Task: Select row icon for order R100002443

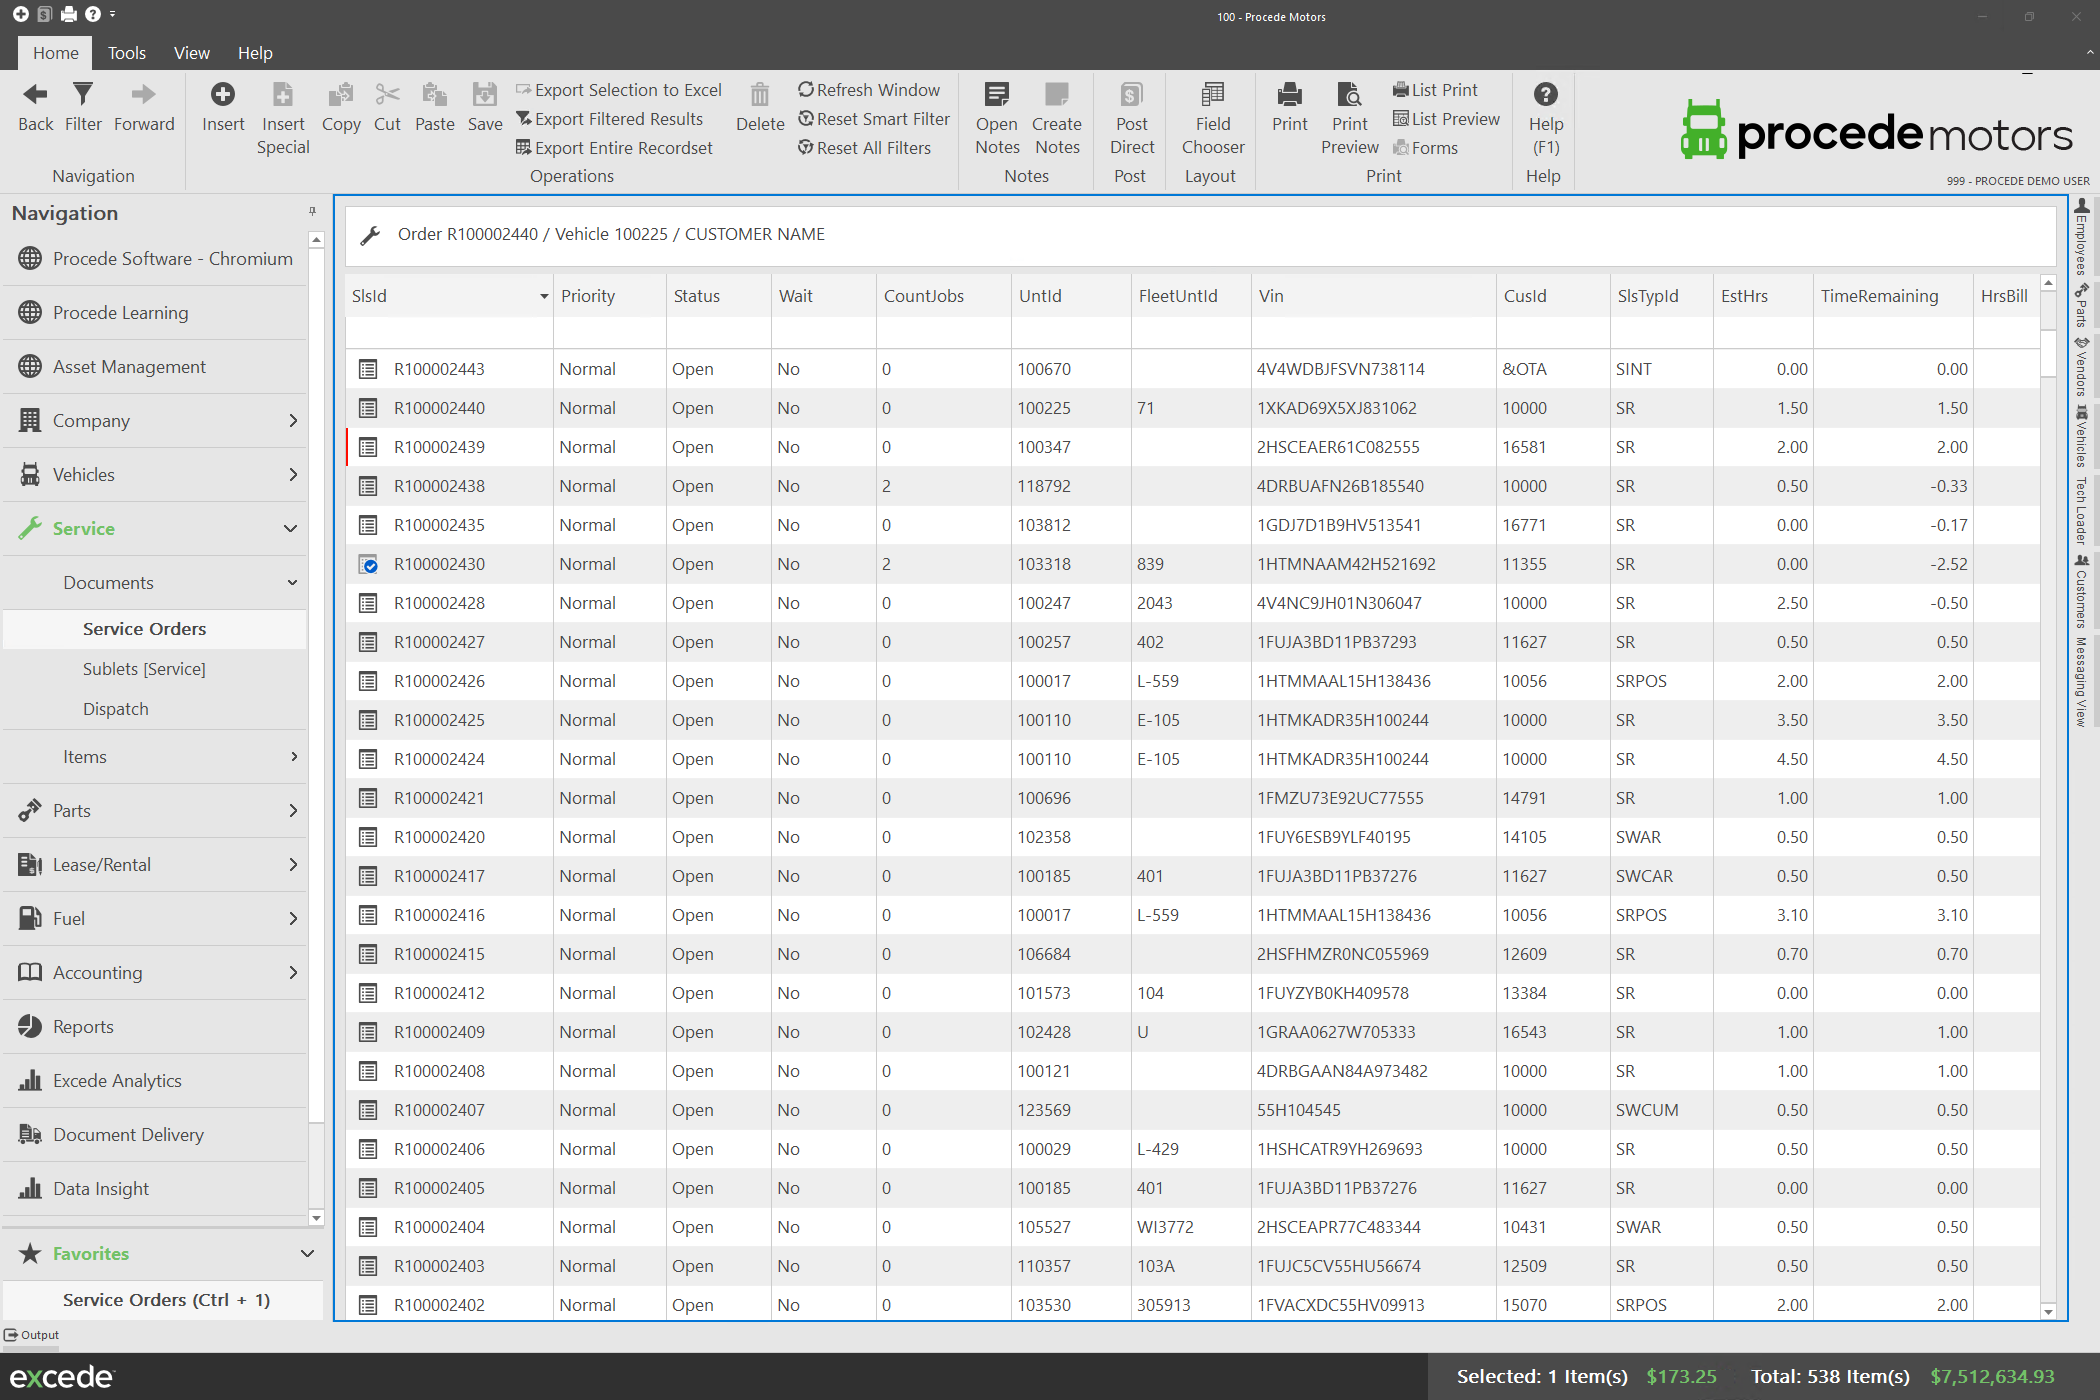Action: point(368,370)
